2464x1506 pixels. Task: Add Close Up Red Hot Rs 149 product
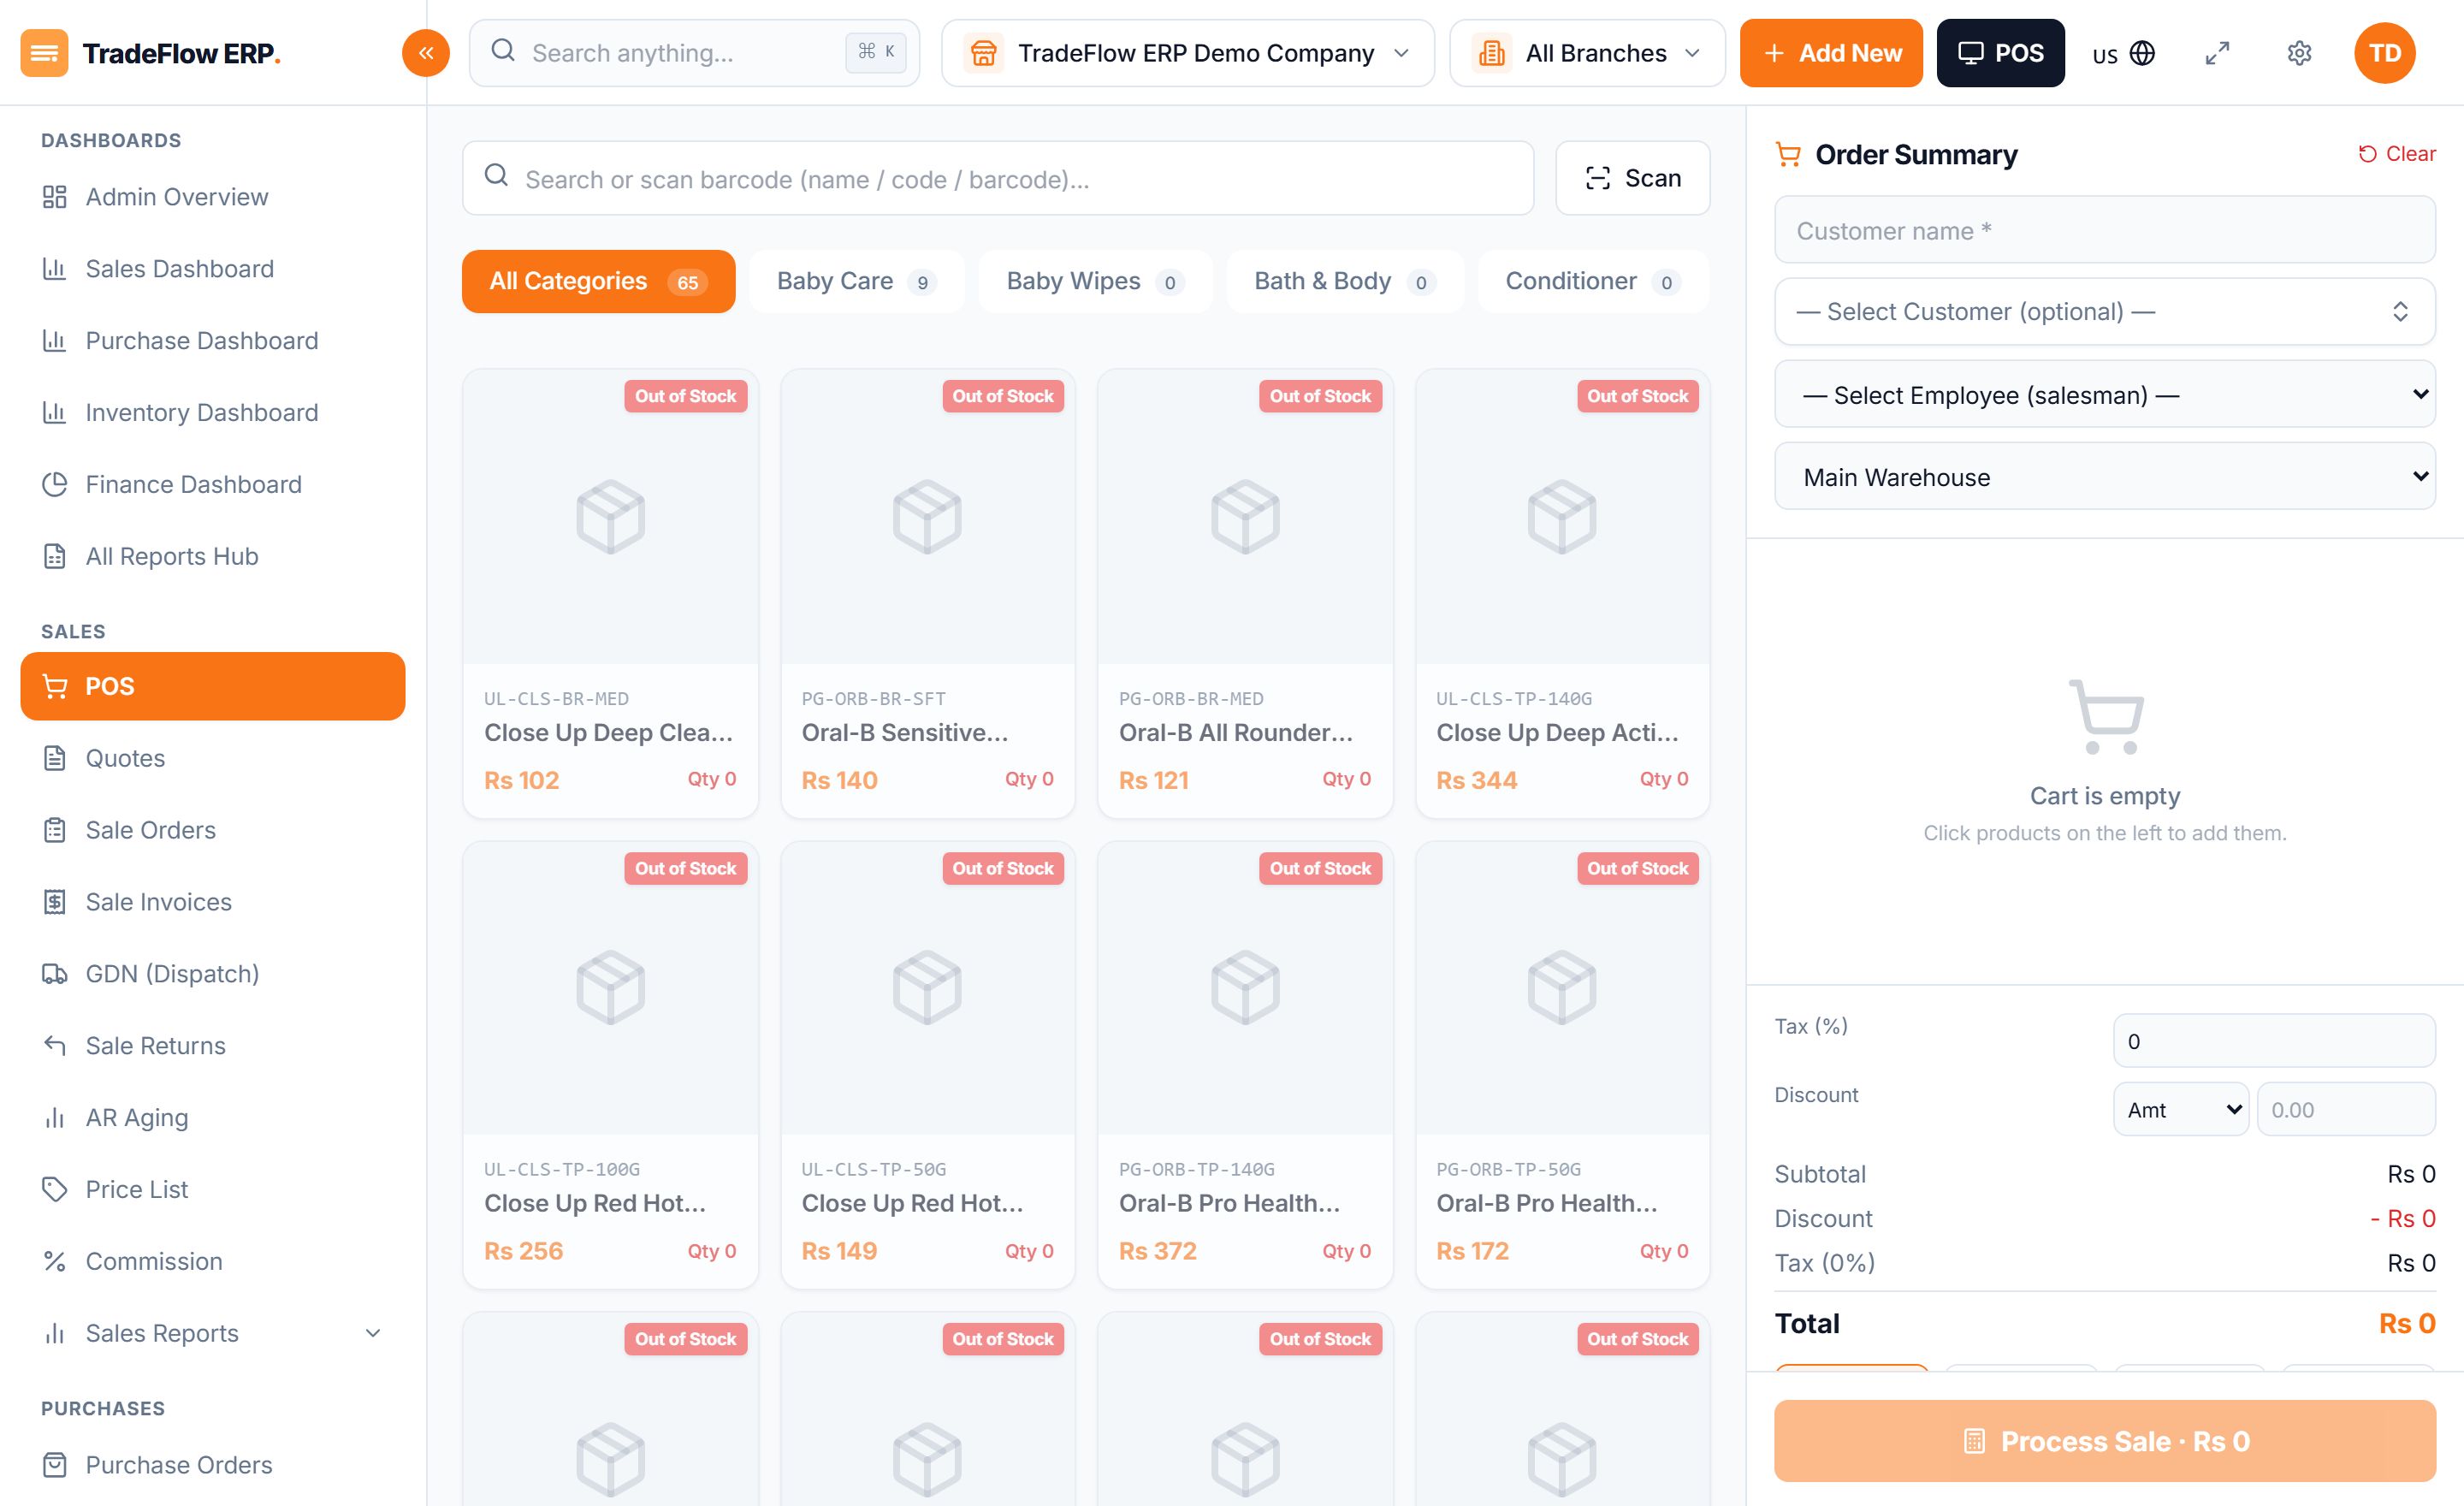coord(927,1065)
